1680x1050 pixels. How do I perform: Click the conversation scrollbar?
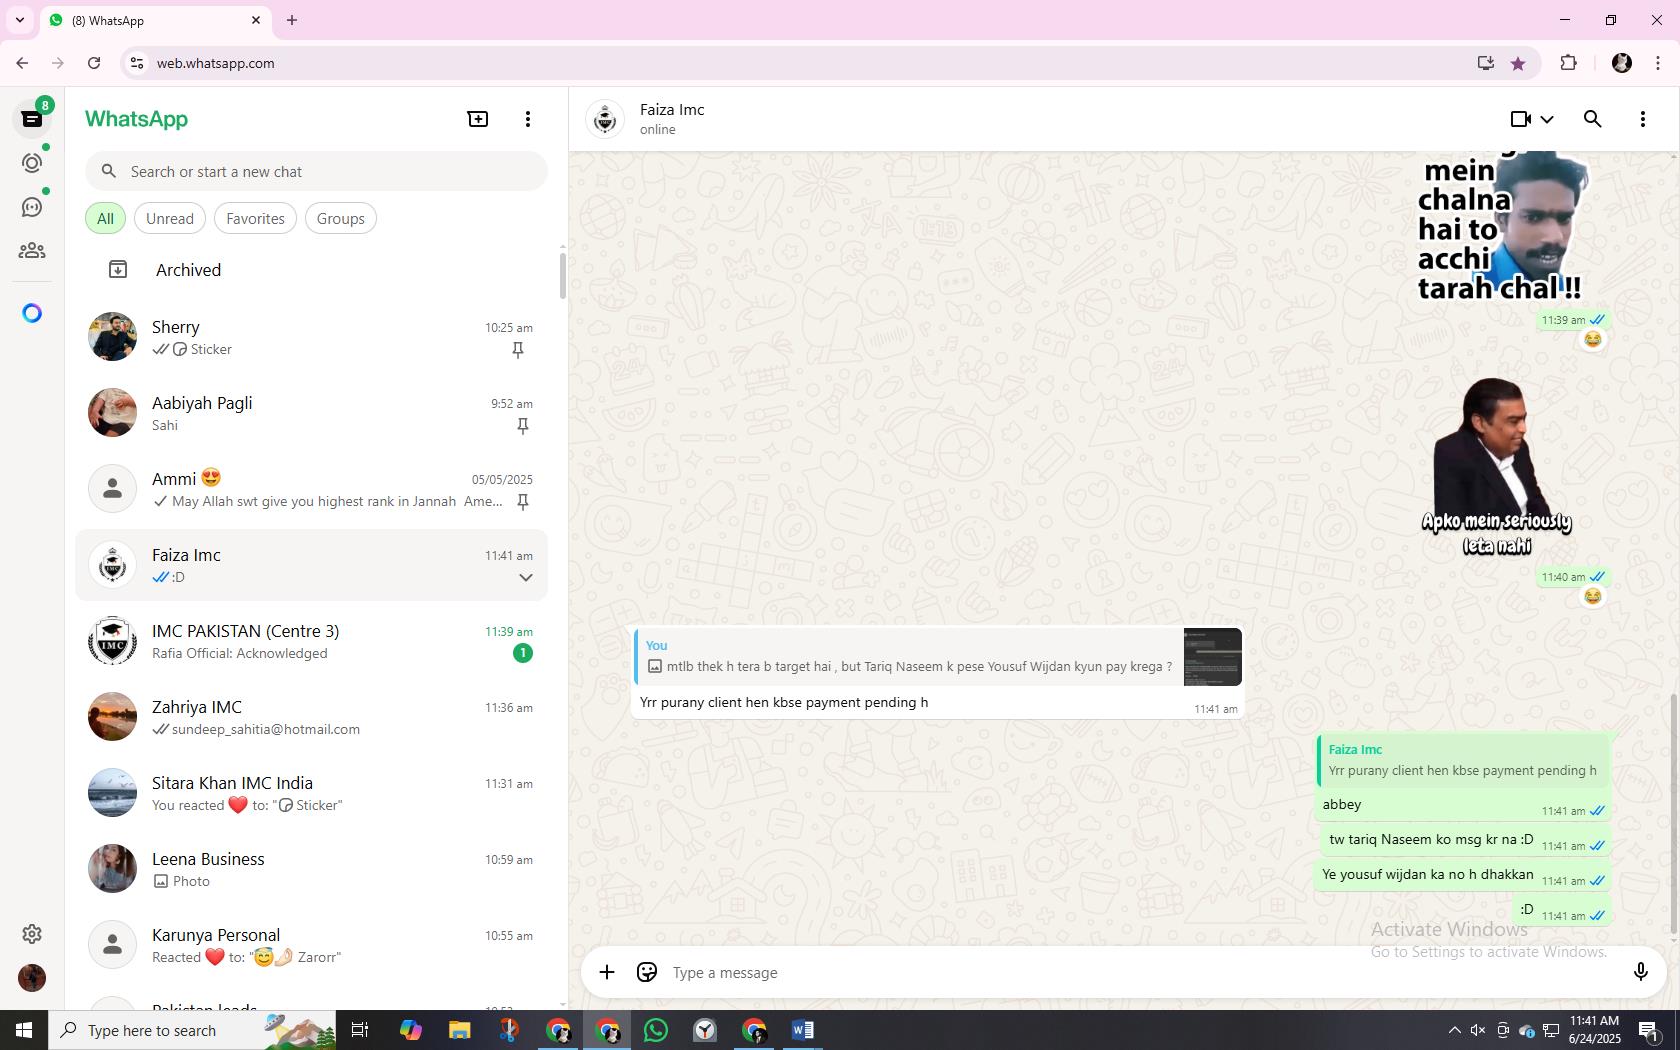(1674, 815)
